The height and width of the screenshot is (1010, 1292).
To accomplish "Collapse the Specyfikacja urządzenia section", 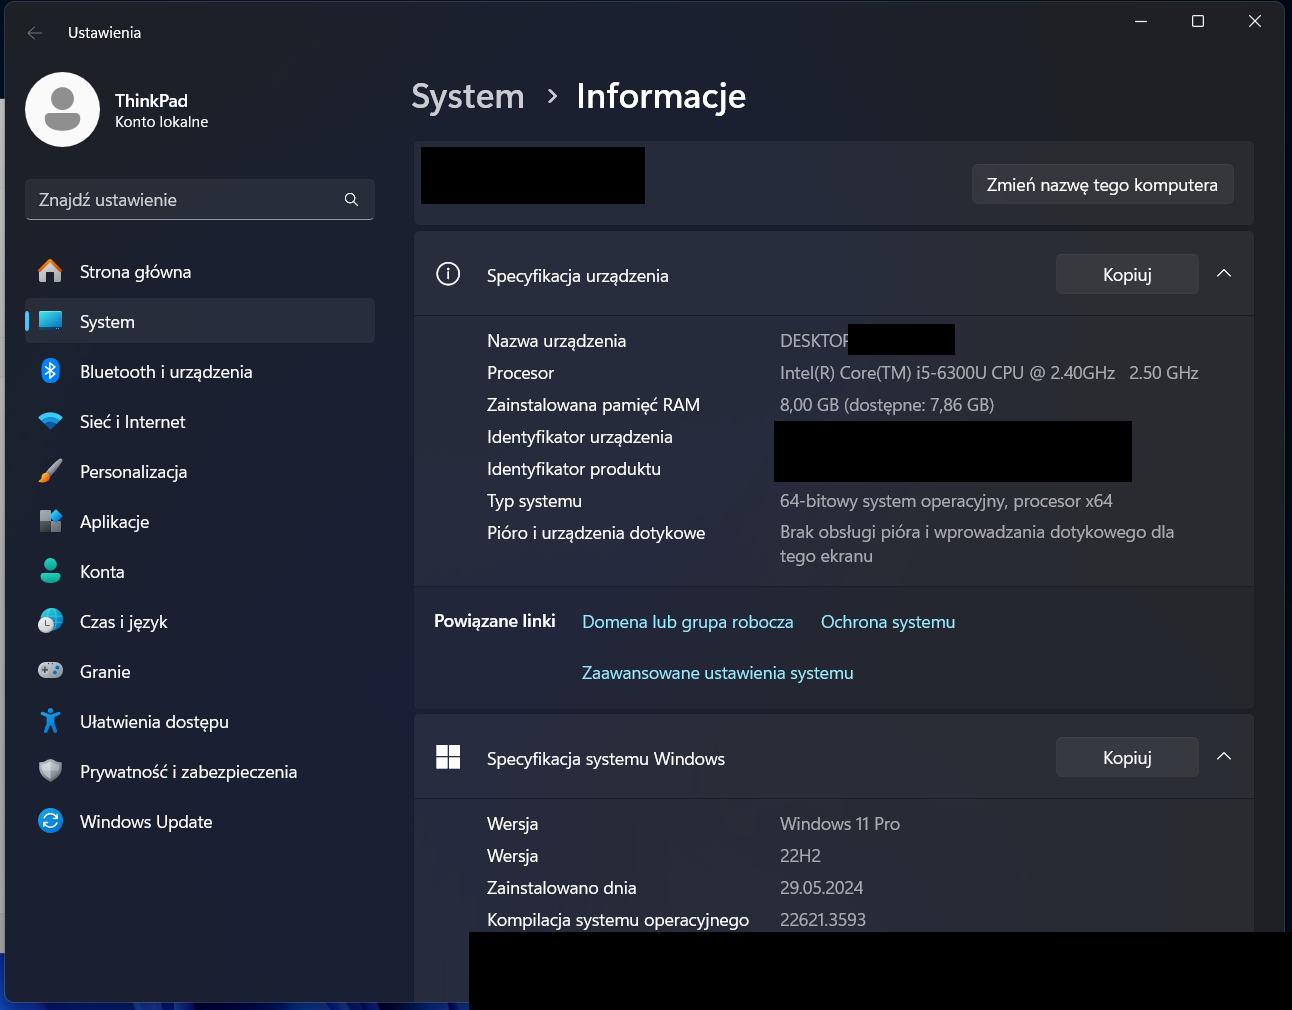I will (1223, 274).
